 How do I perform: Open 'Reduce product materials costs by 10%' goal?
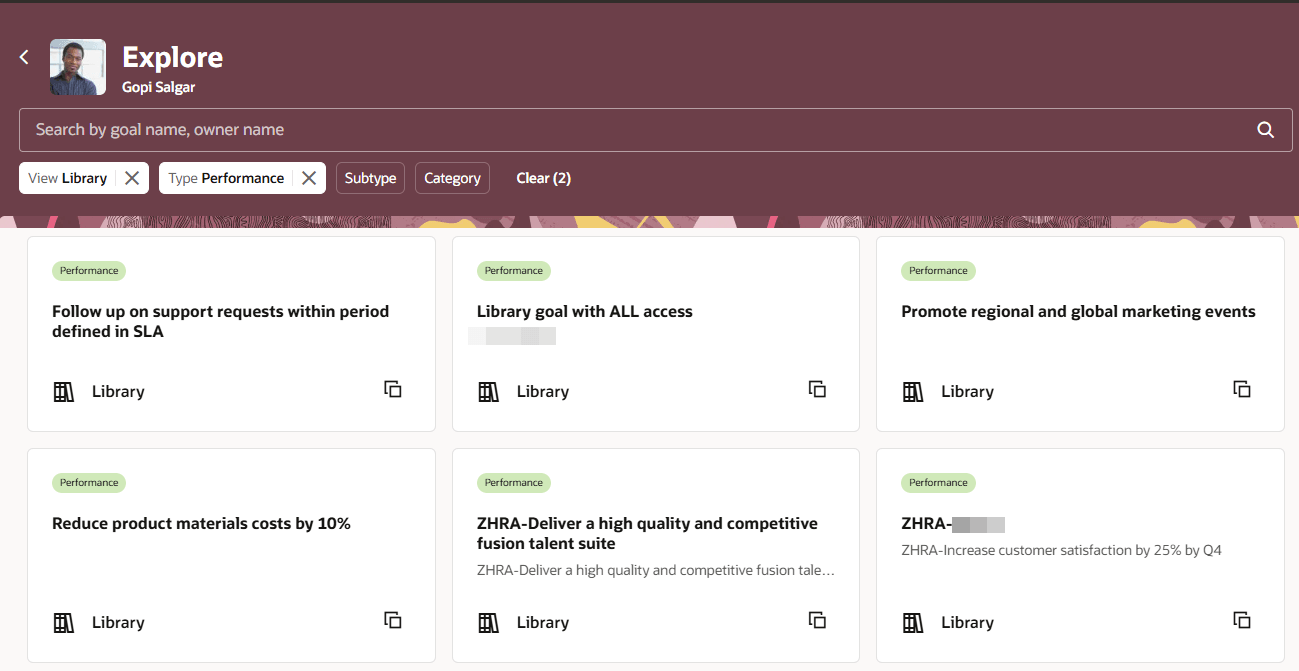coord(201,523)
